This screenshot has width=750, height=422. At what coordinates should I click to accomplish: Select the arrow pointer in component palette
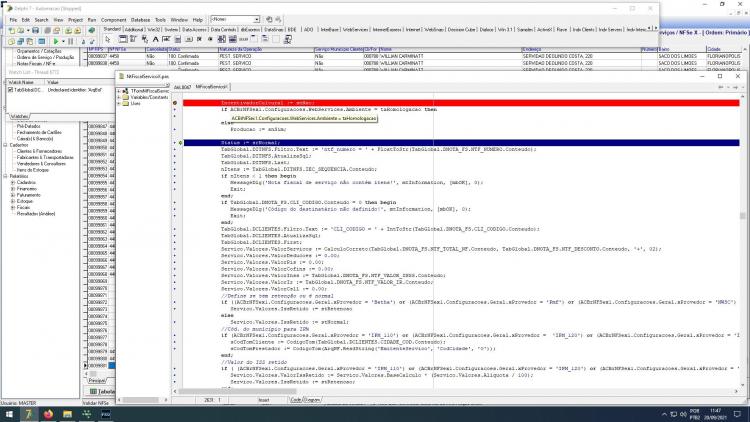click(x=108, y=39)
